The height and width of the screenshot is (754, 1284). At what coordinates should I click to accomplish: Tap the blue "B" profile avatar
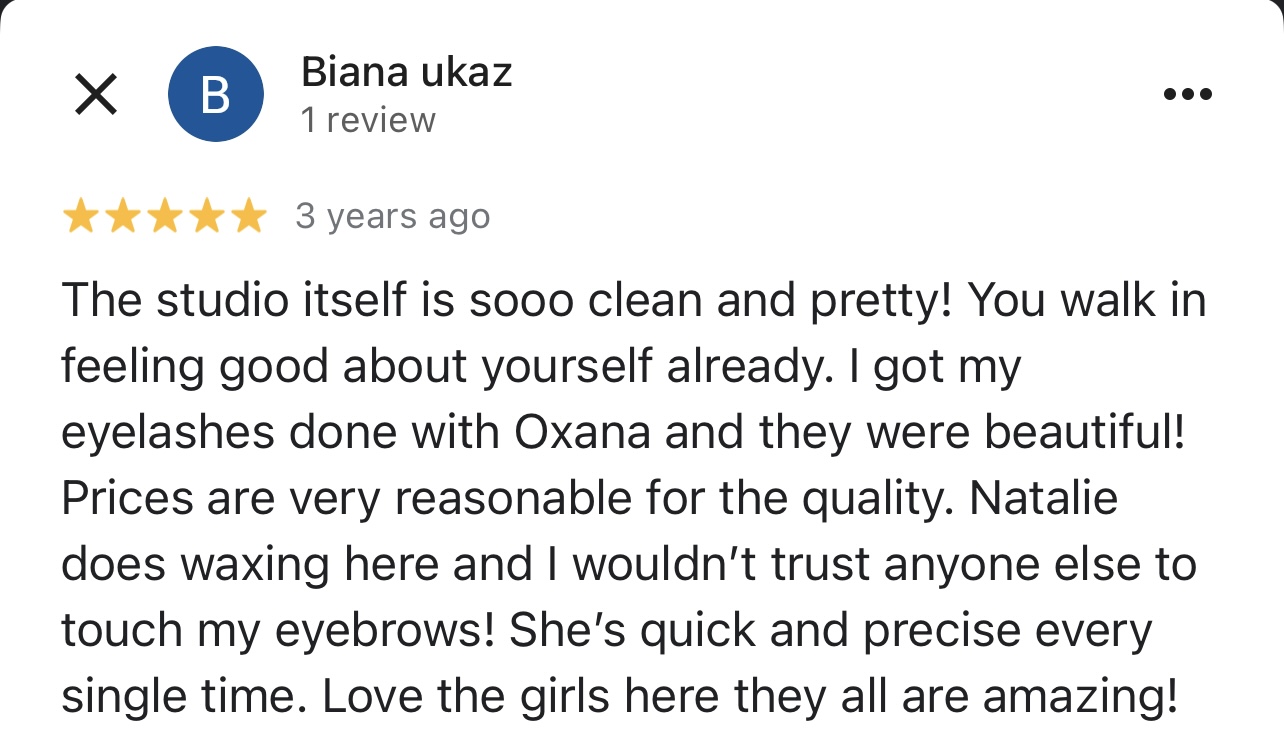[215, 95]
